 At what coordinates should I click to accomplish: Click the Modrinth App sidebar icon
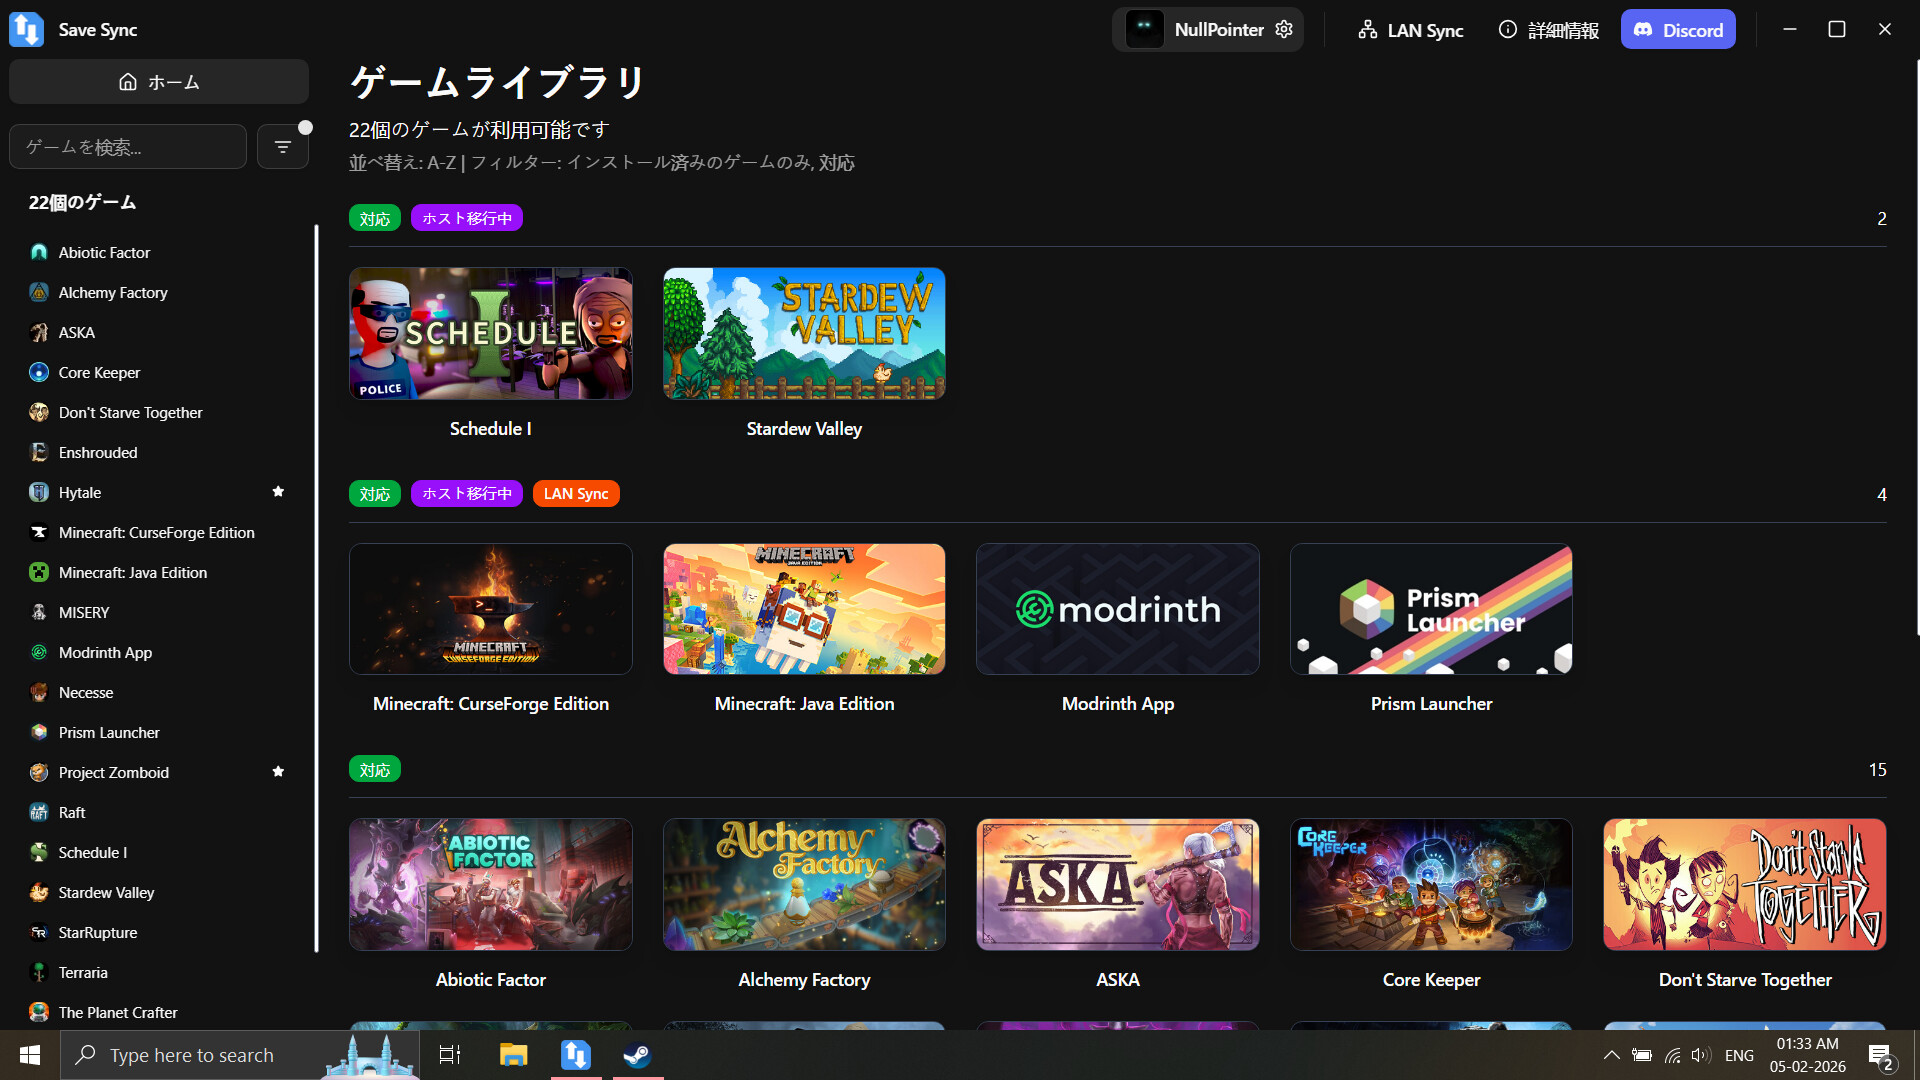[39, 652]
